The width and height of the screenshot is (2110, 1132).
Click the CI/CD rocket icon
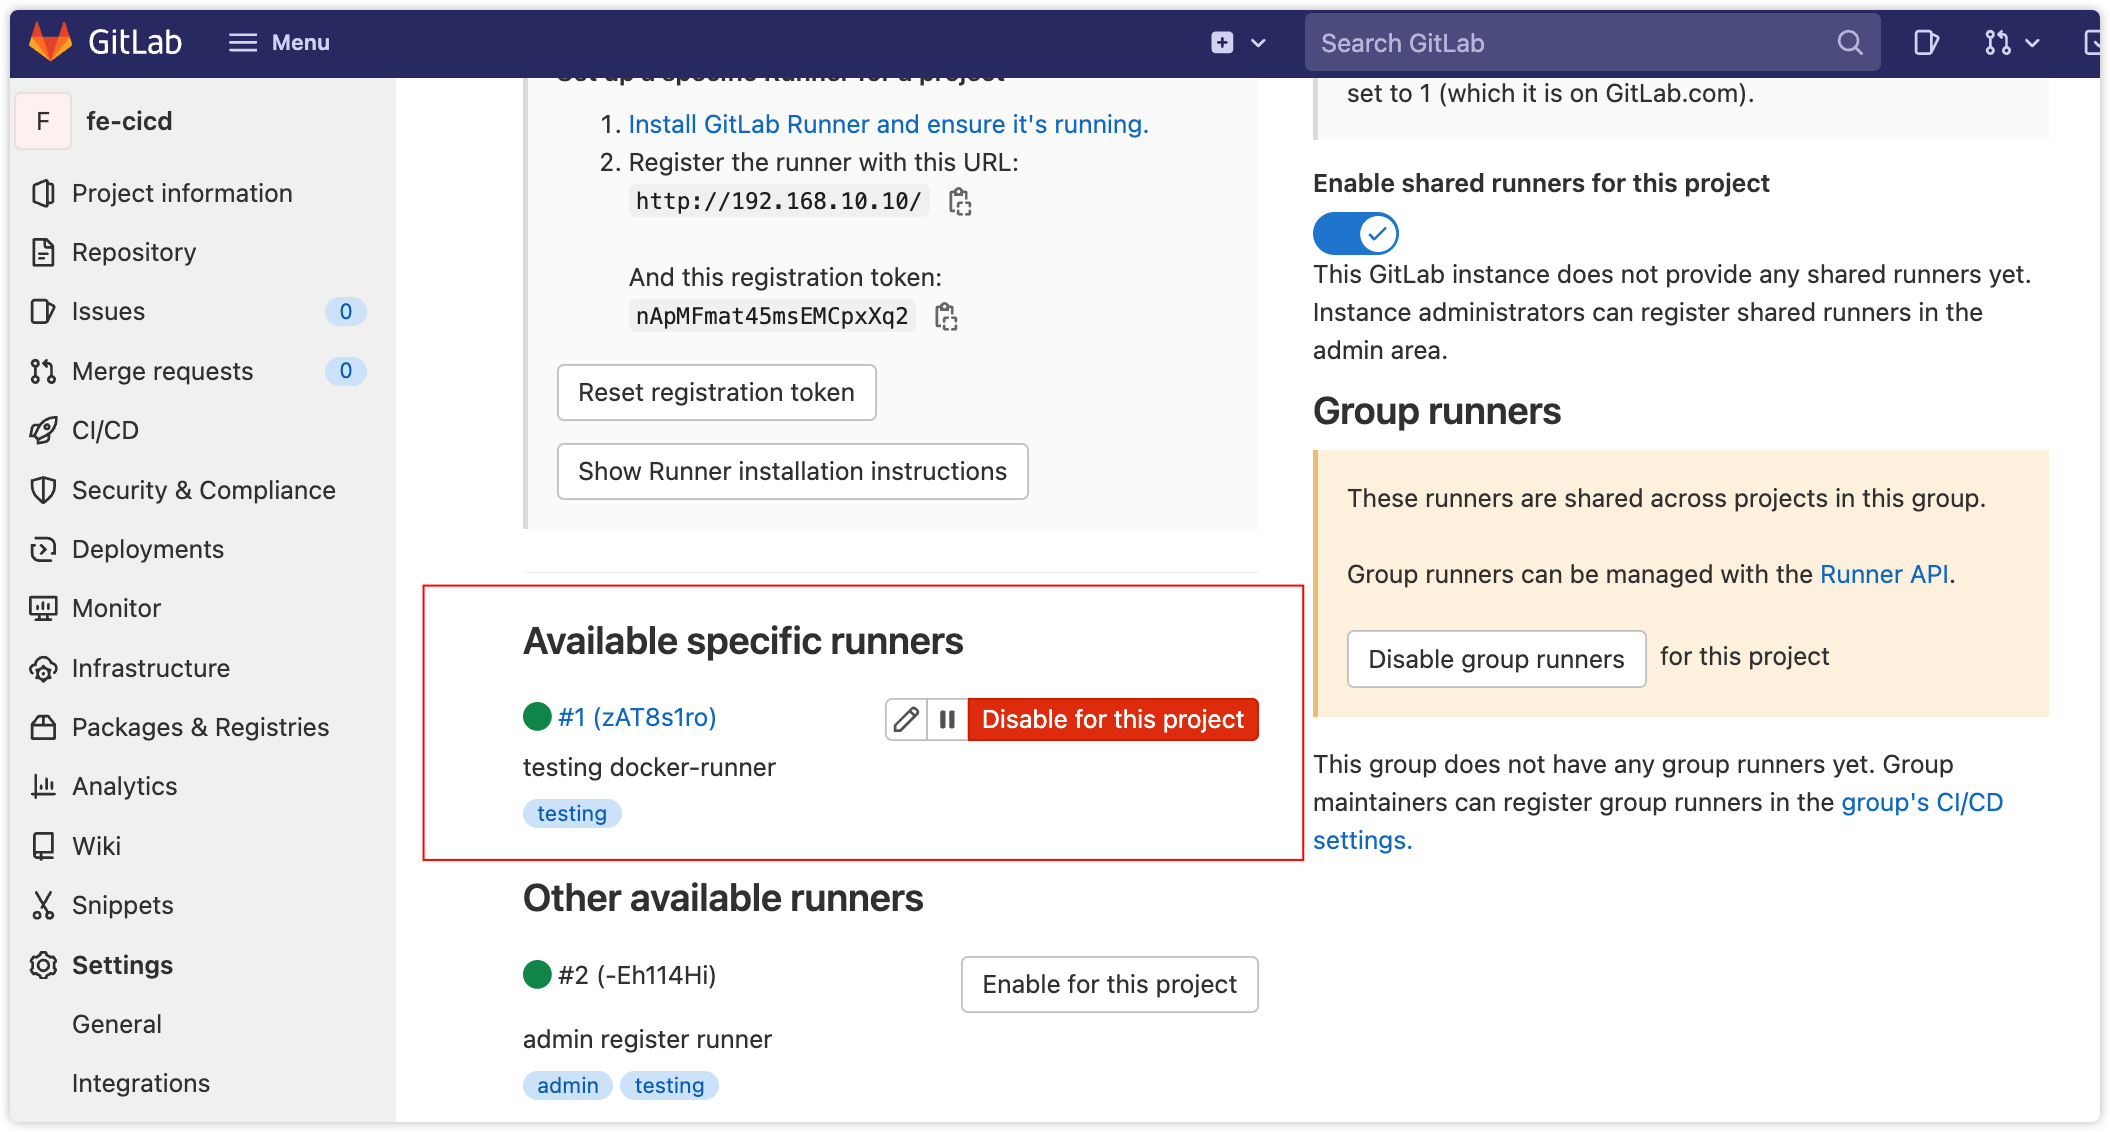[43, 430]
